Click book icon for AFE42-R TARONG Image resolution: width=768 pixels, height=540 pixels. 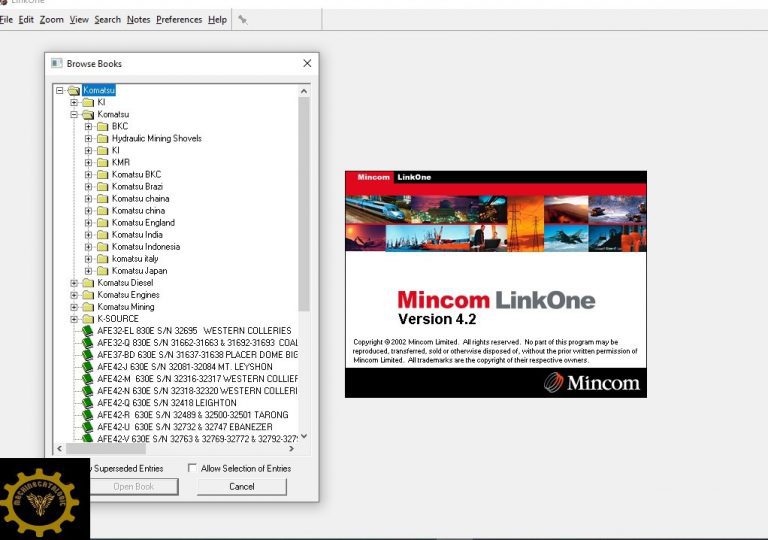click(88, 415)
